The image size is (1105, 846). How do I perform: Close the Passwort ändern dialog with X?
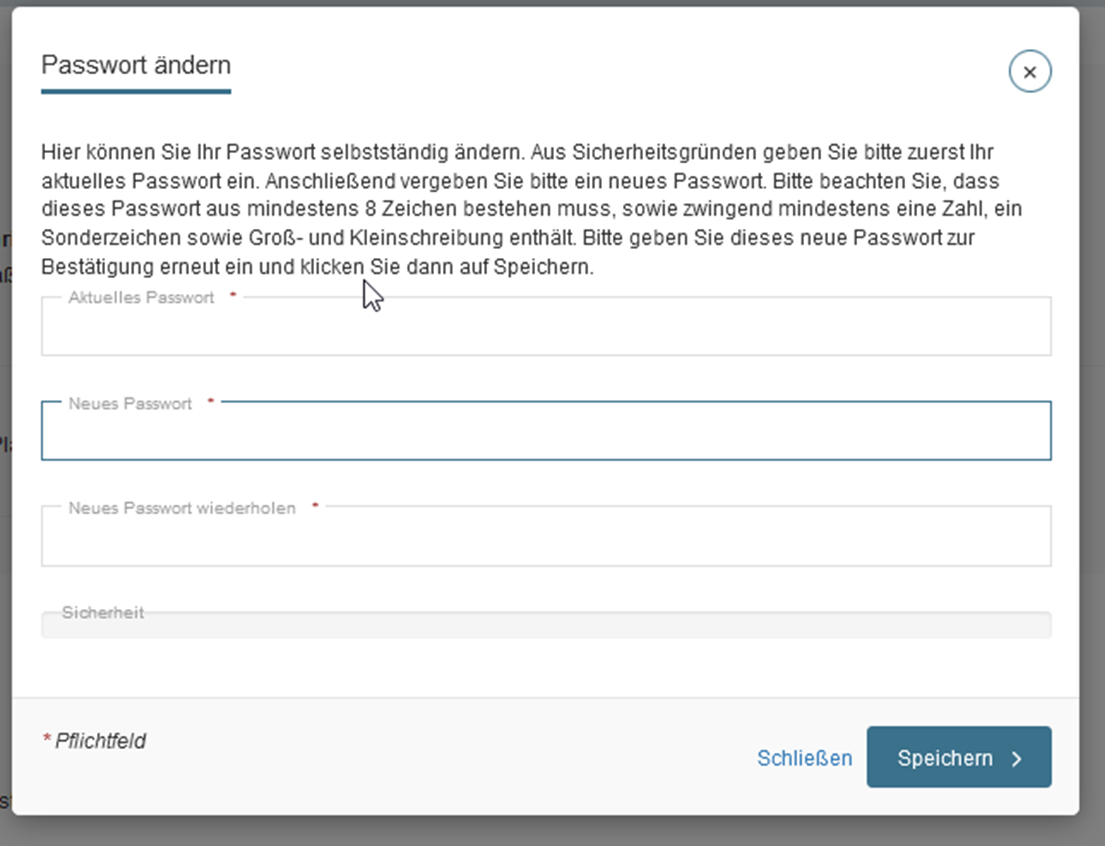tap(1030, 71)
